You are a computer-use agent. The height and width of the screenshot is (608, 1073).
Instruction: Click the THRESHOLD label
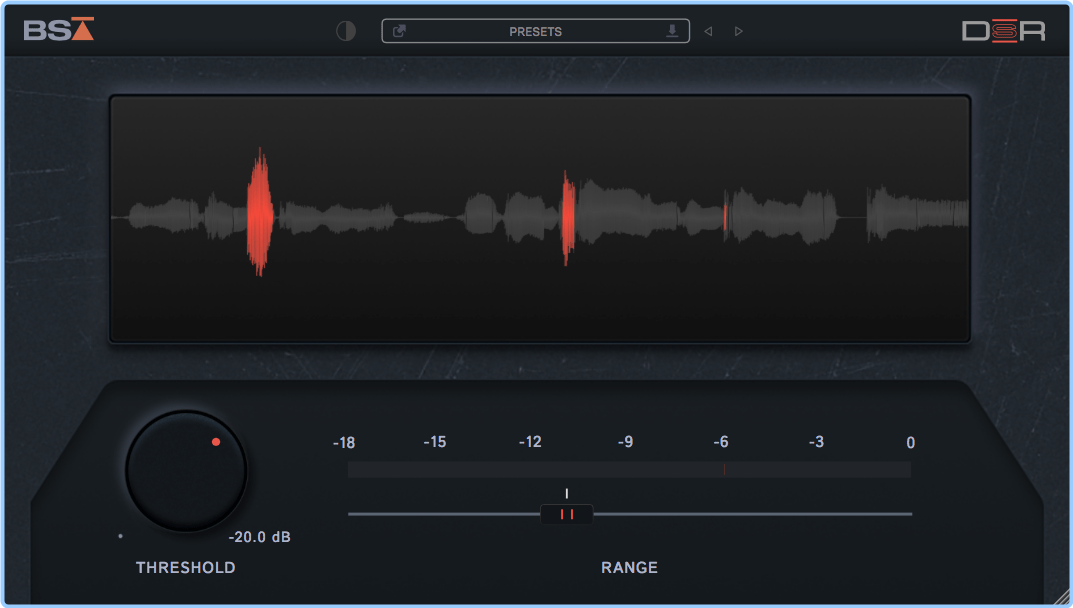tap(185, 568)
